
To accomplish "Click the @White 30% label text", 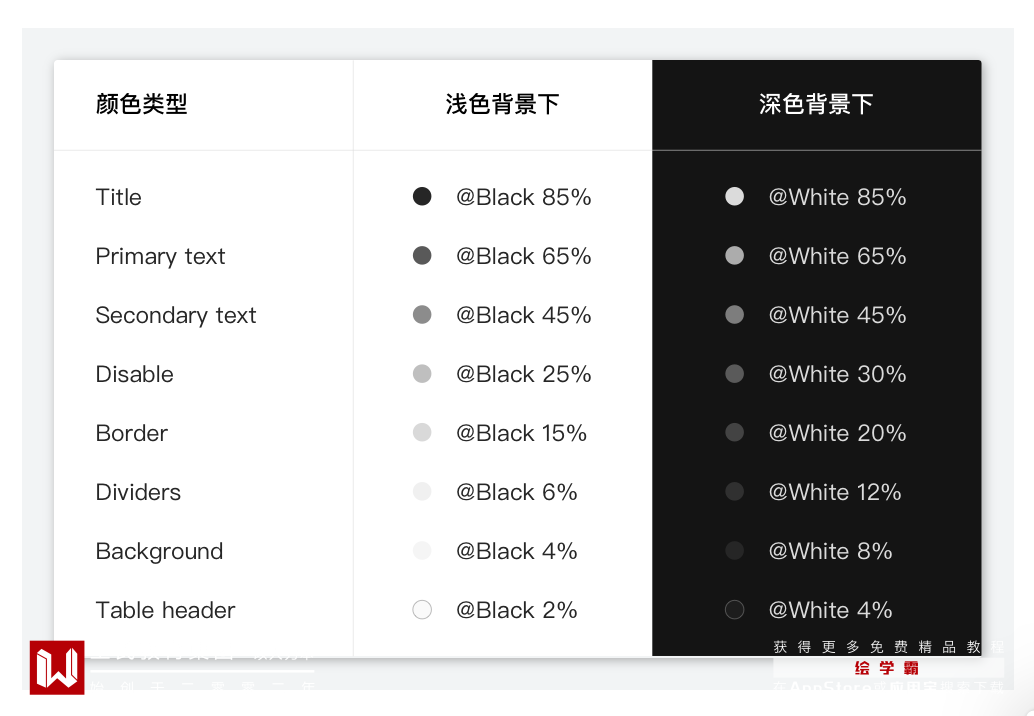I will tap(838, 374).
